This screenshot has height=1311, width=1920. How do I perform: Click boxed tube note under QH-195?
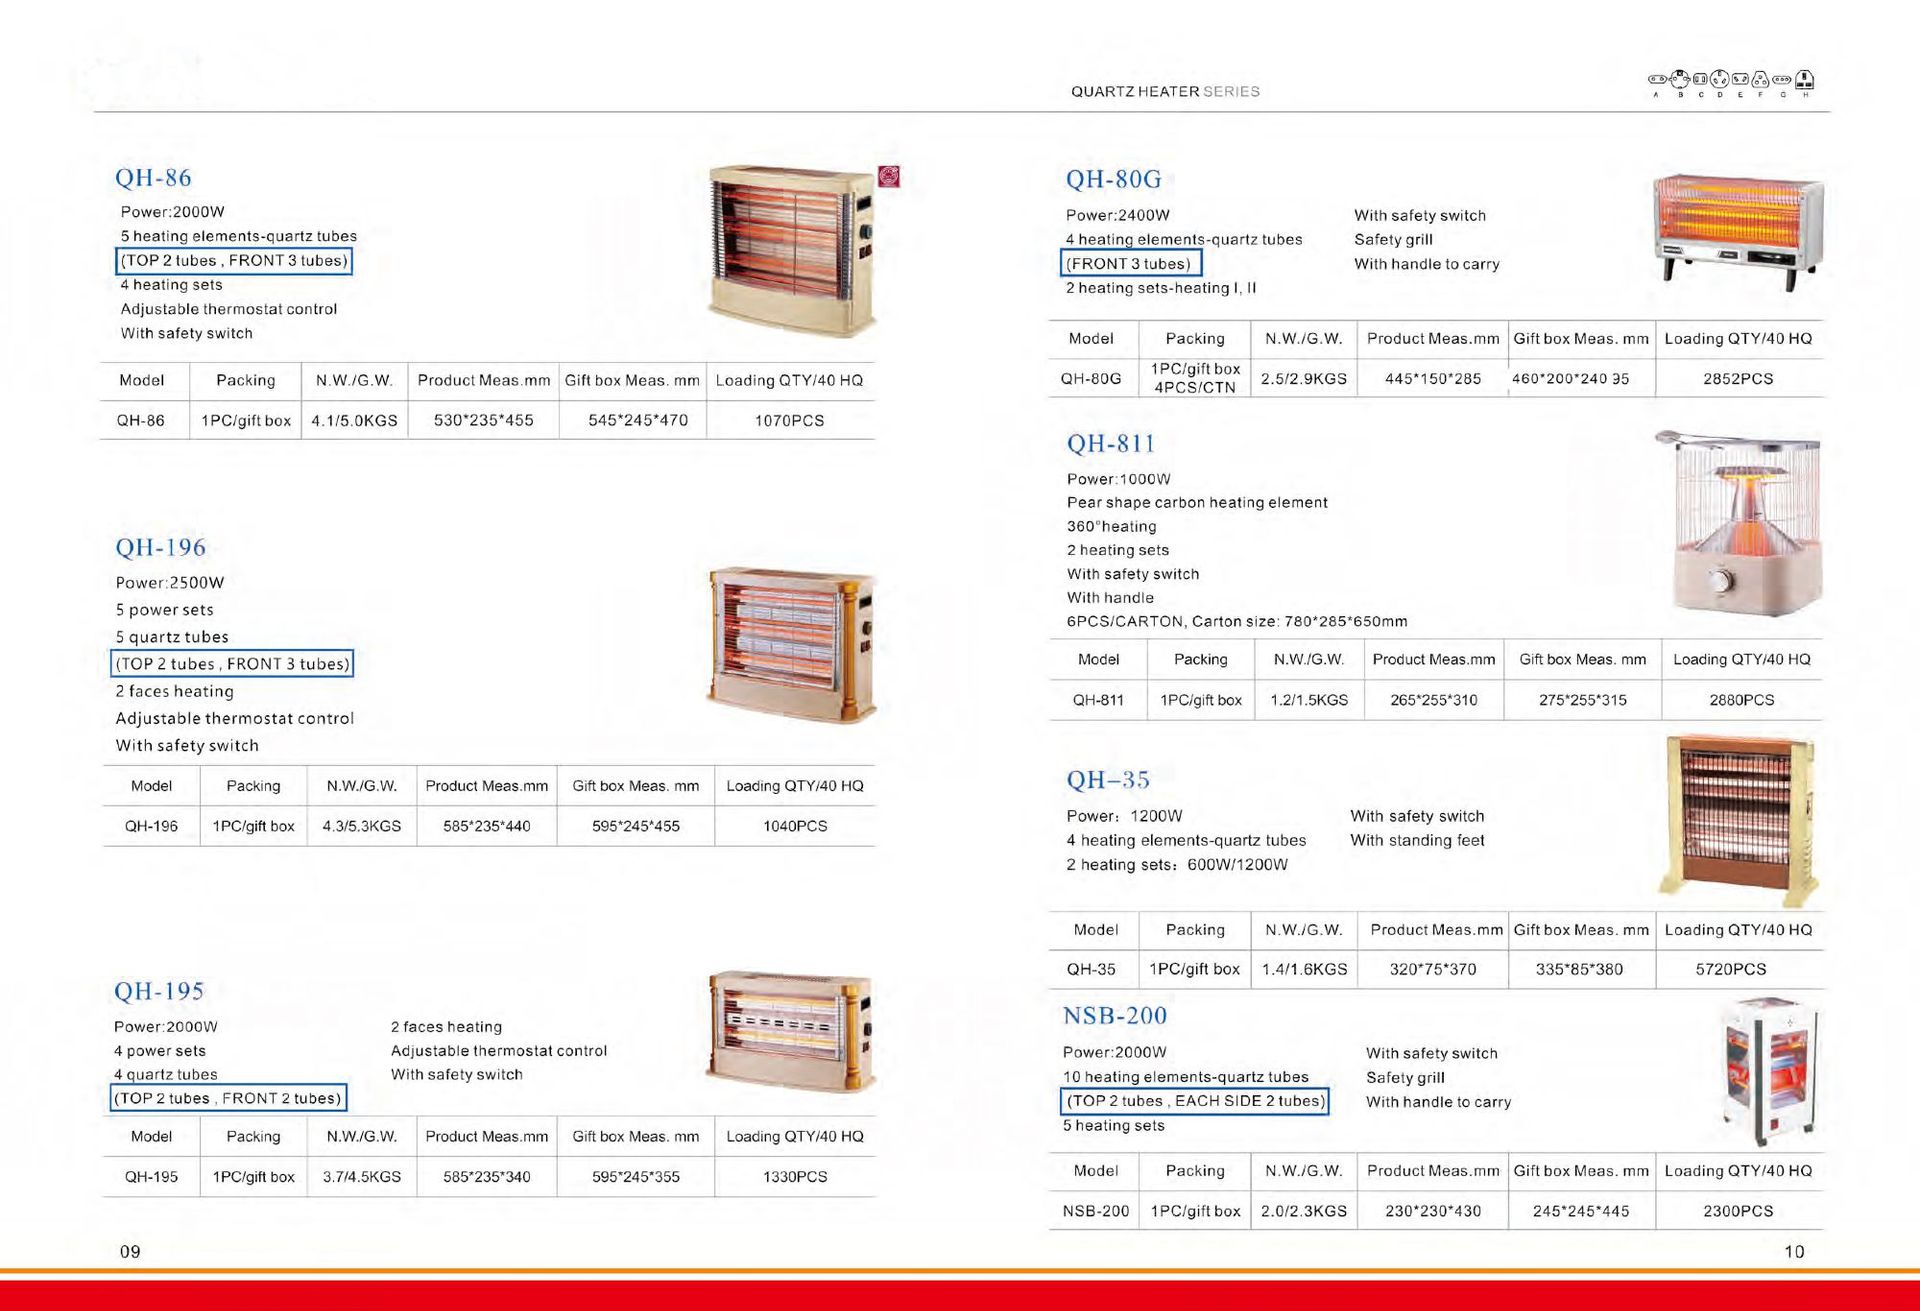tap(228, 1098)
